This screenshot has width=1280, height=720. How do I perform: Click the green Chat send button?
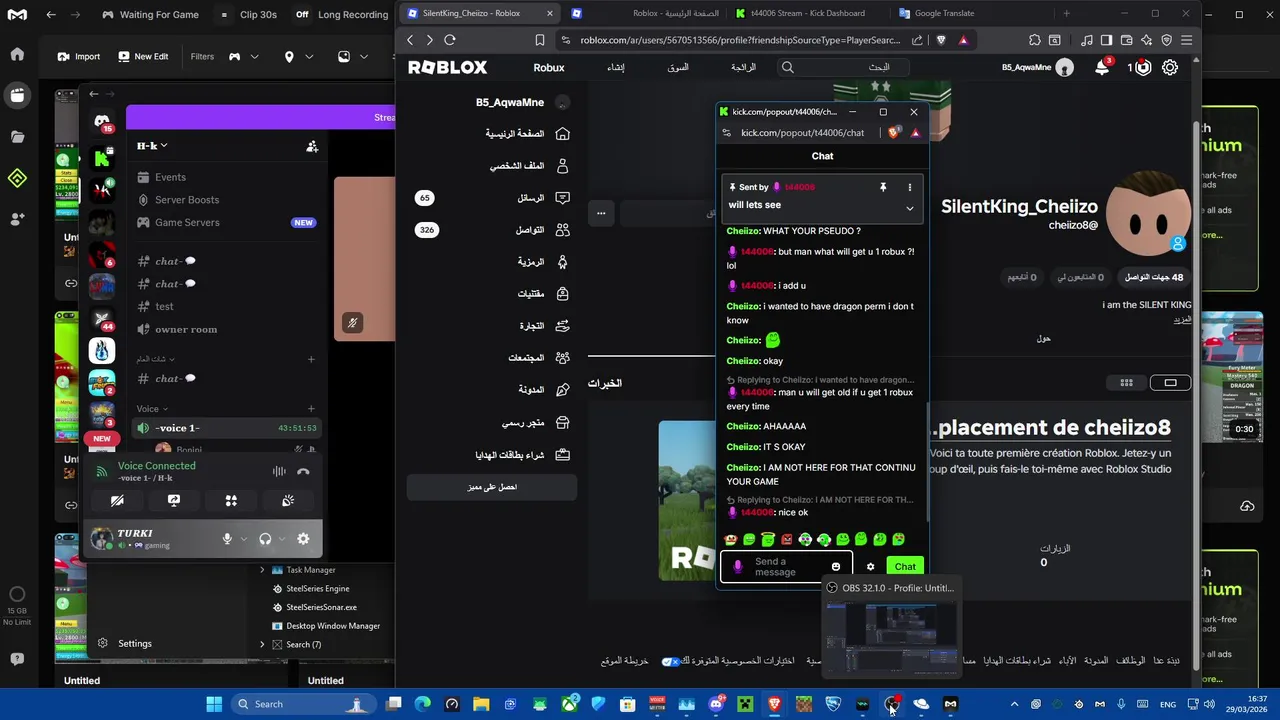[x=905, y=567]
